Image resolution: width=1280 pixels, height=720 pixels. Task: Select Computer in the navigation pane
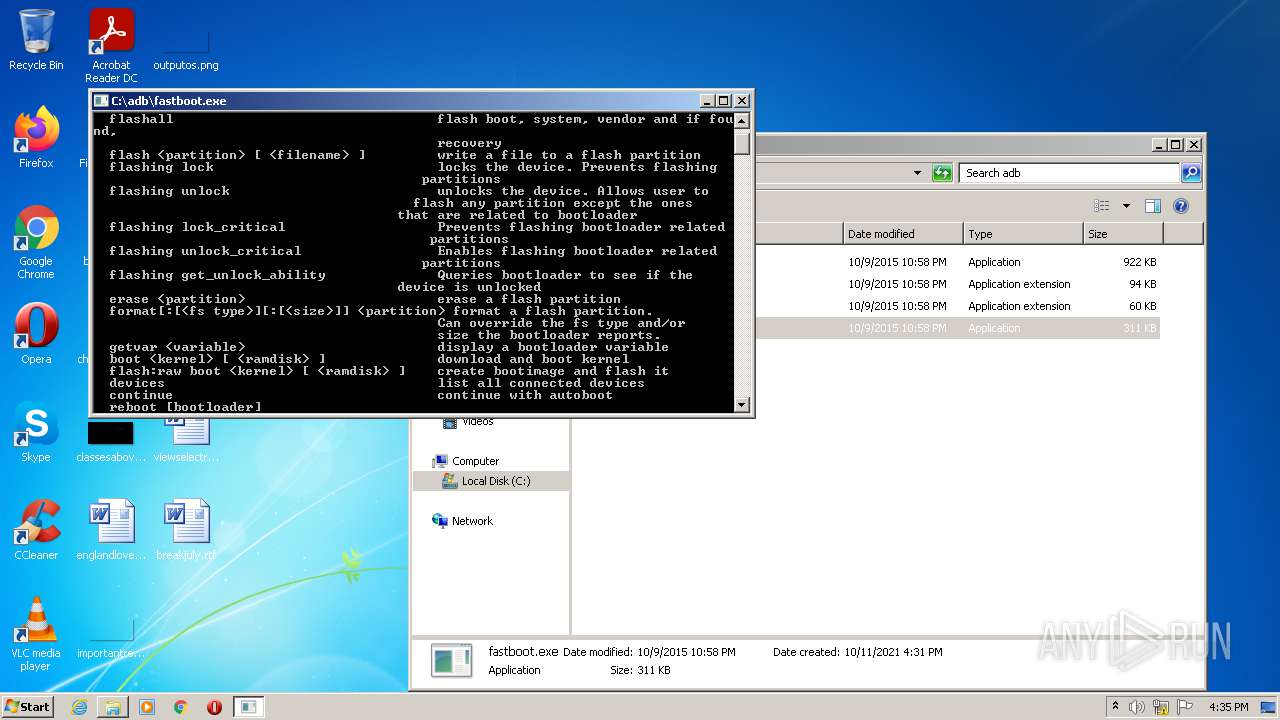click(475, 461)
